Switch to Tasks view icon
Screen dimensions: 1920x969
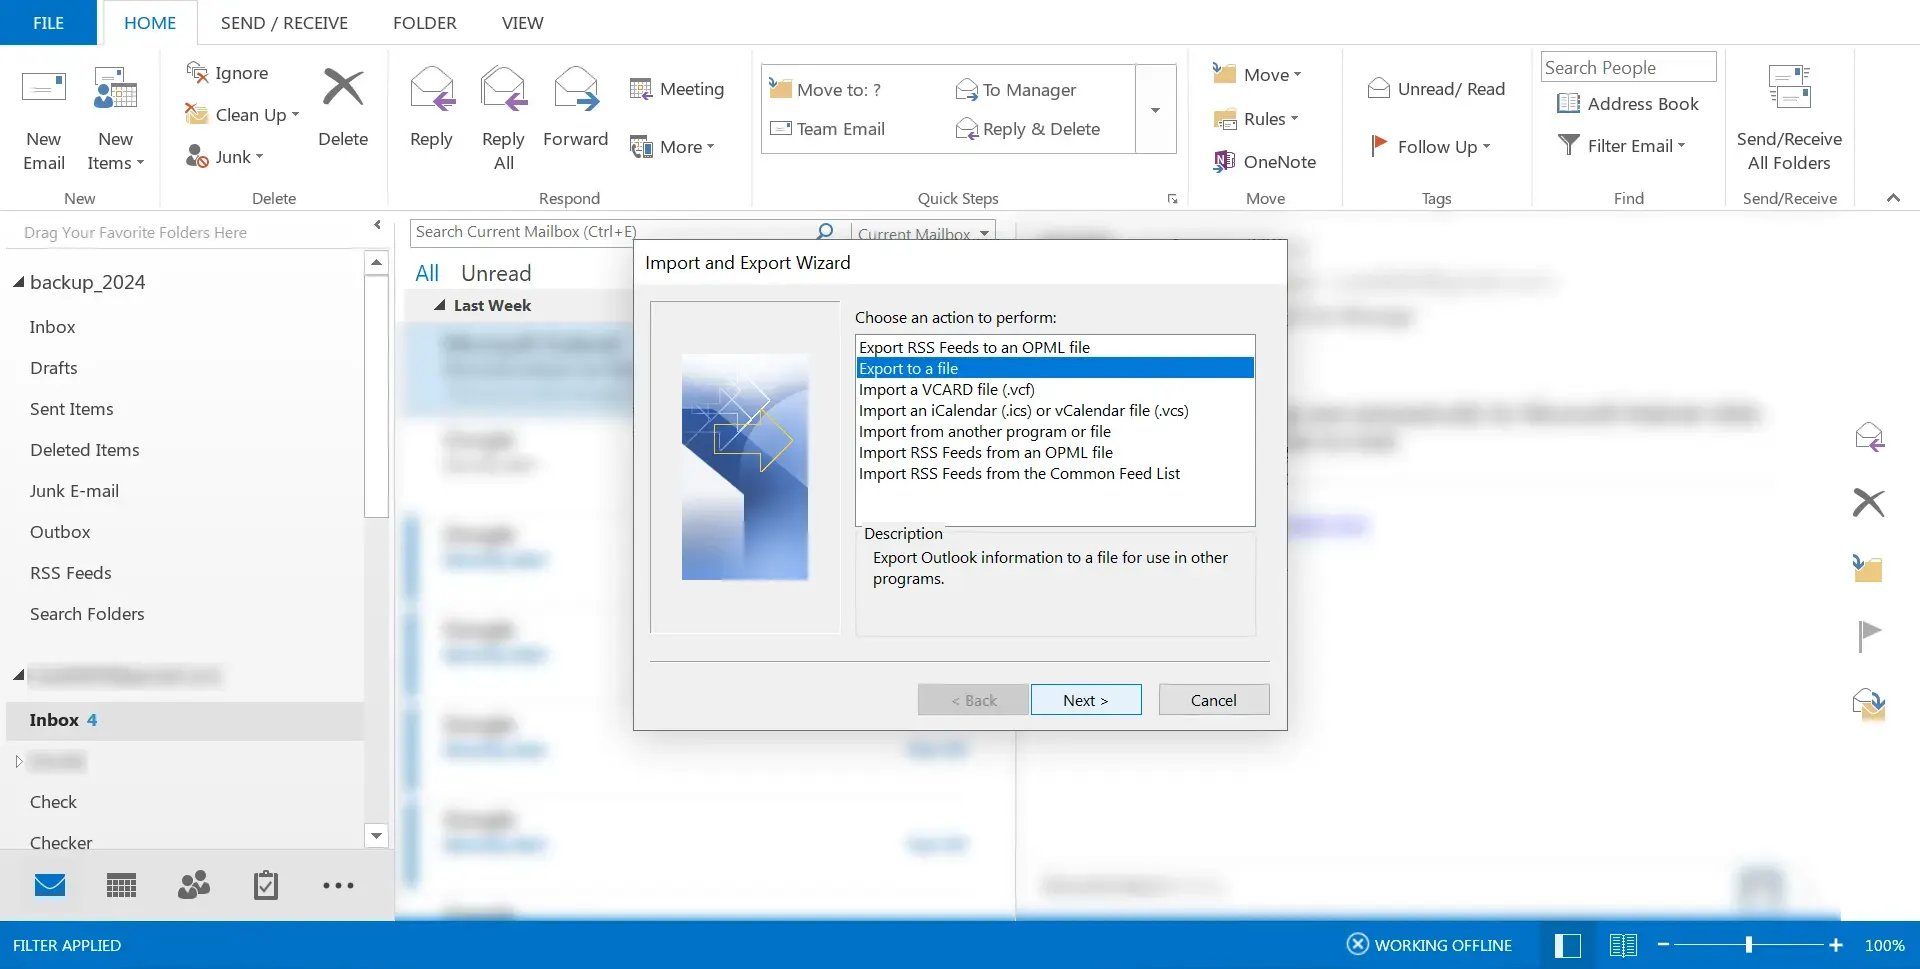click(266, 885)
